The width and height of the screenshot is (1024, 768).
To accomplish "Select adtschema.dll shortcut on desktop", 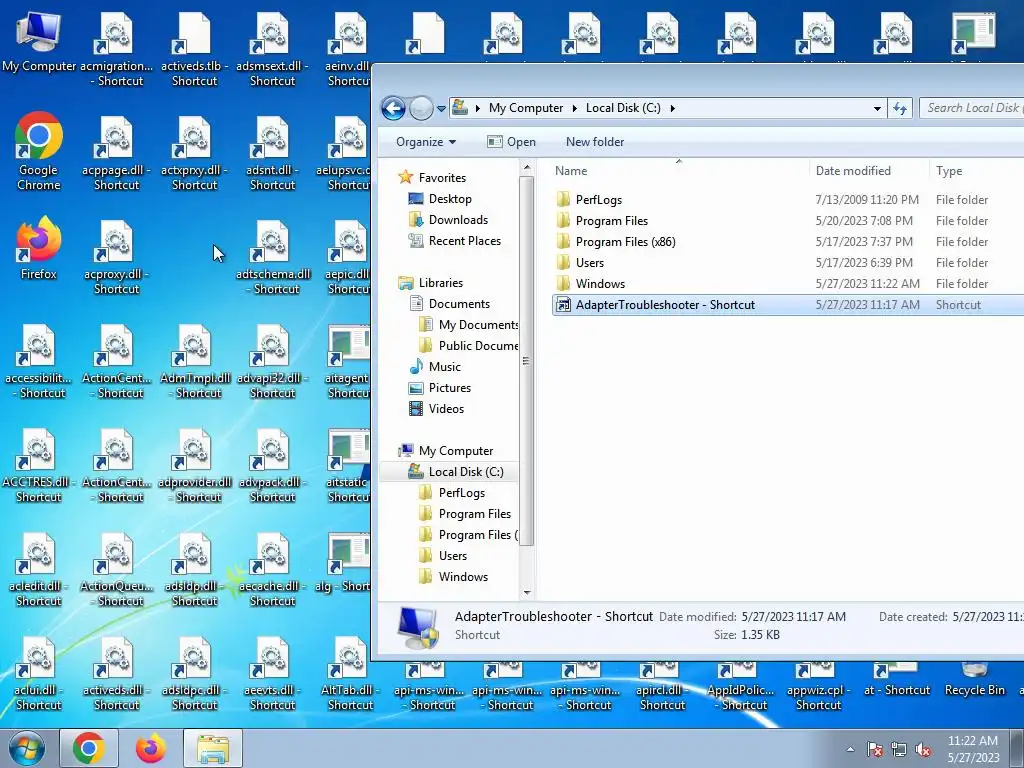I will coord(273,258).
